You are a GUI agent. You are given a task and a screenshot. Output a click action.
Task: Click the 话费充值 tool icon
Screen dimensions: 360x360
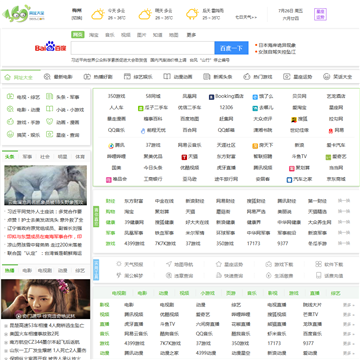318,275
